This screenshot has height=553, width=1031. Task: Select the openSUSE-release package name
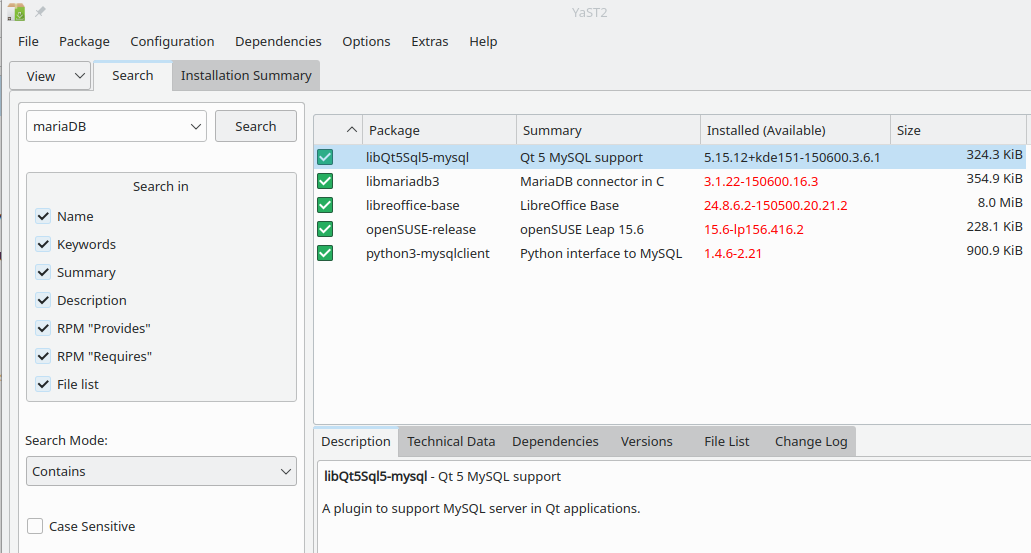pos(421,229)
